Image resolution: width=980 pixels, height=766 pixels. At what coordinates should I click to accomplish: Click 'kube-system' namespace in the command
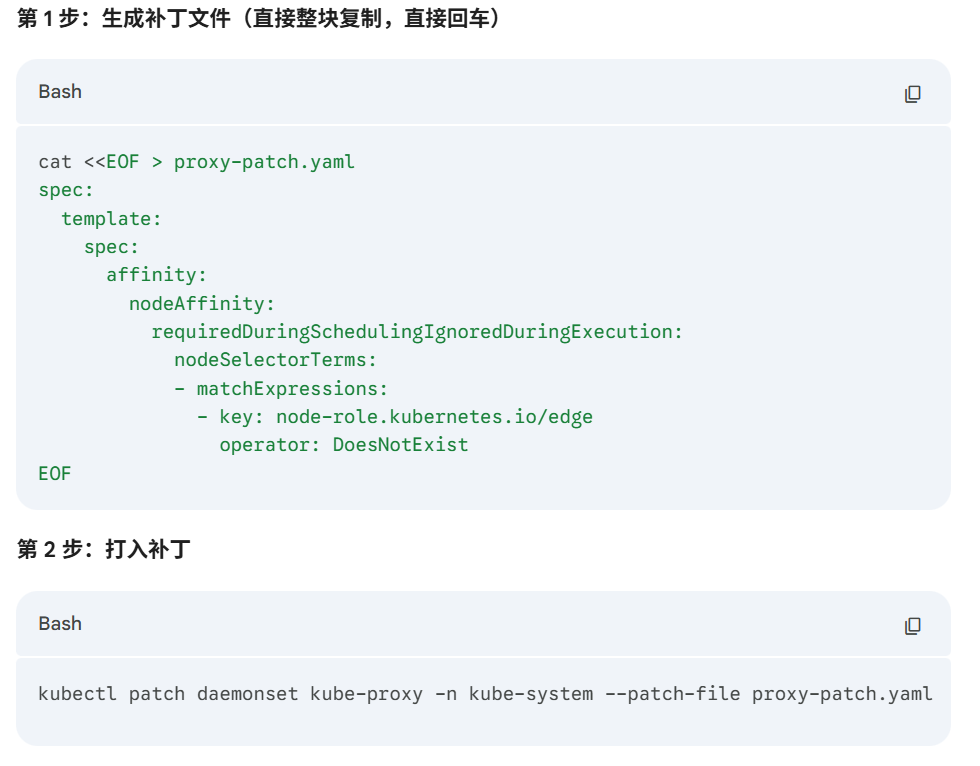(x=530, y=694)
